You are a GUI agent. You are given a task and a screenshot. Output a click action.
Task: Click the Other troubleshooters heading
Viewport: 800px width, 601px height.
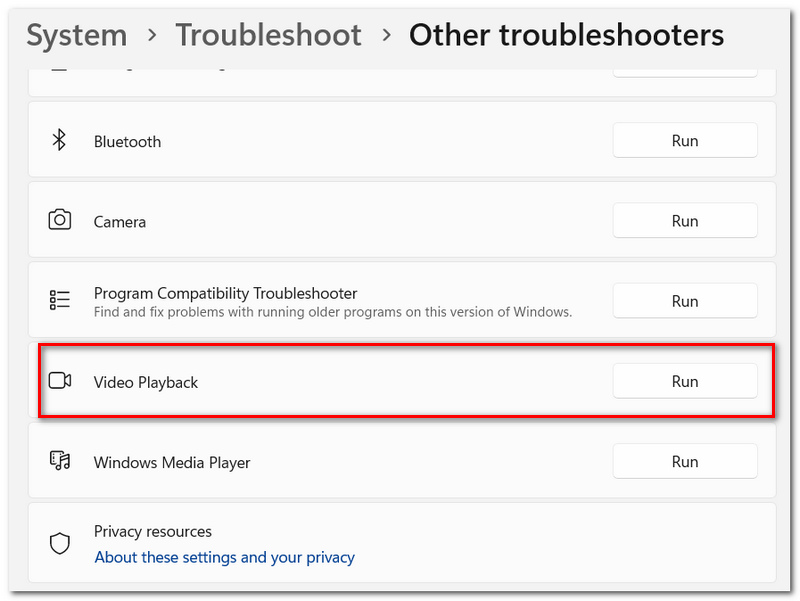(x=566, y=35)
